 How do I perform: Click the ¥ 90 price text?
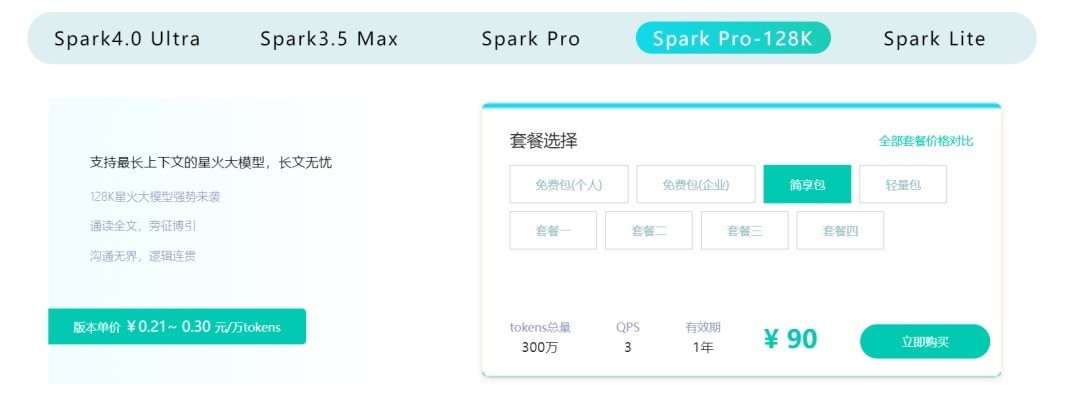point(791,339)
